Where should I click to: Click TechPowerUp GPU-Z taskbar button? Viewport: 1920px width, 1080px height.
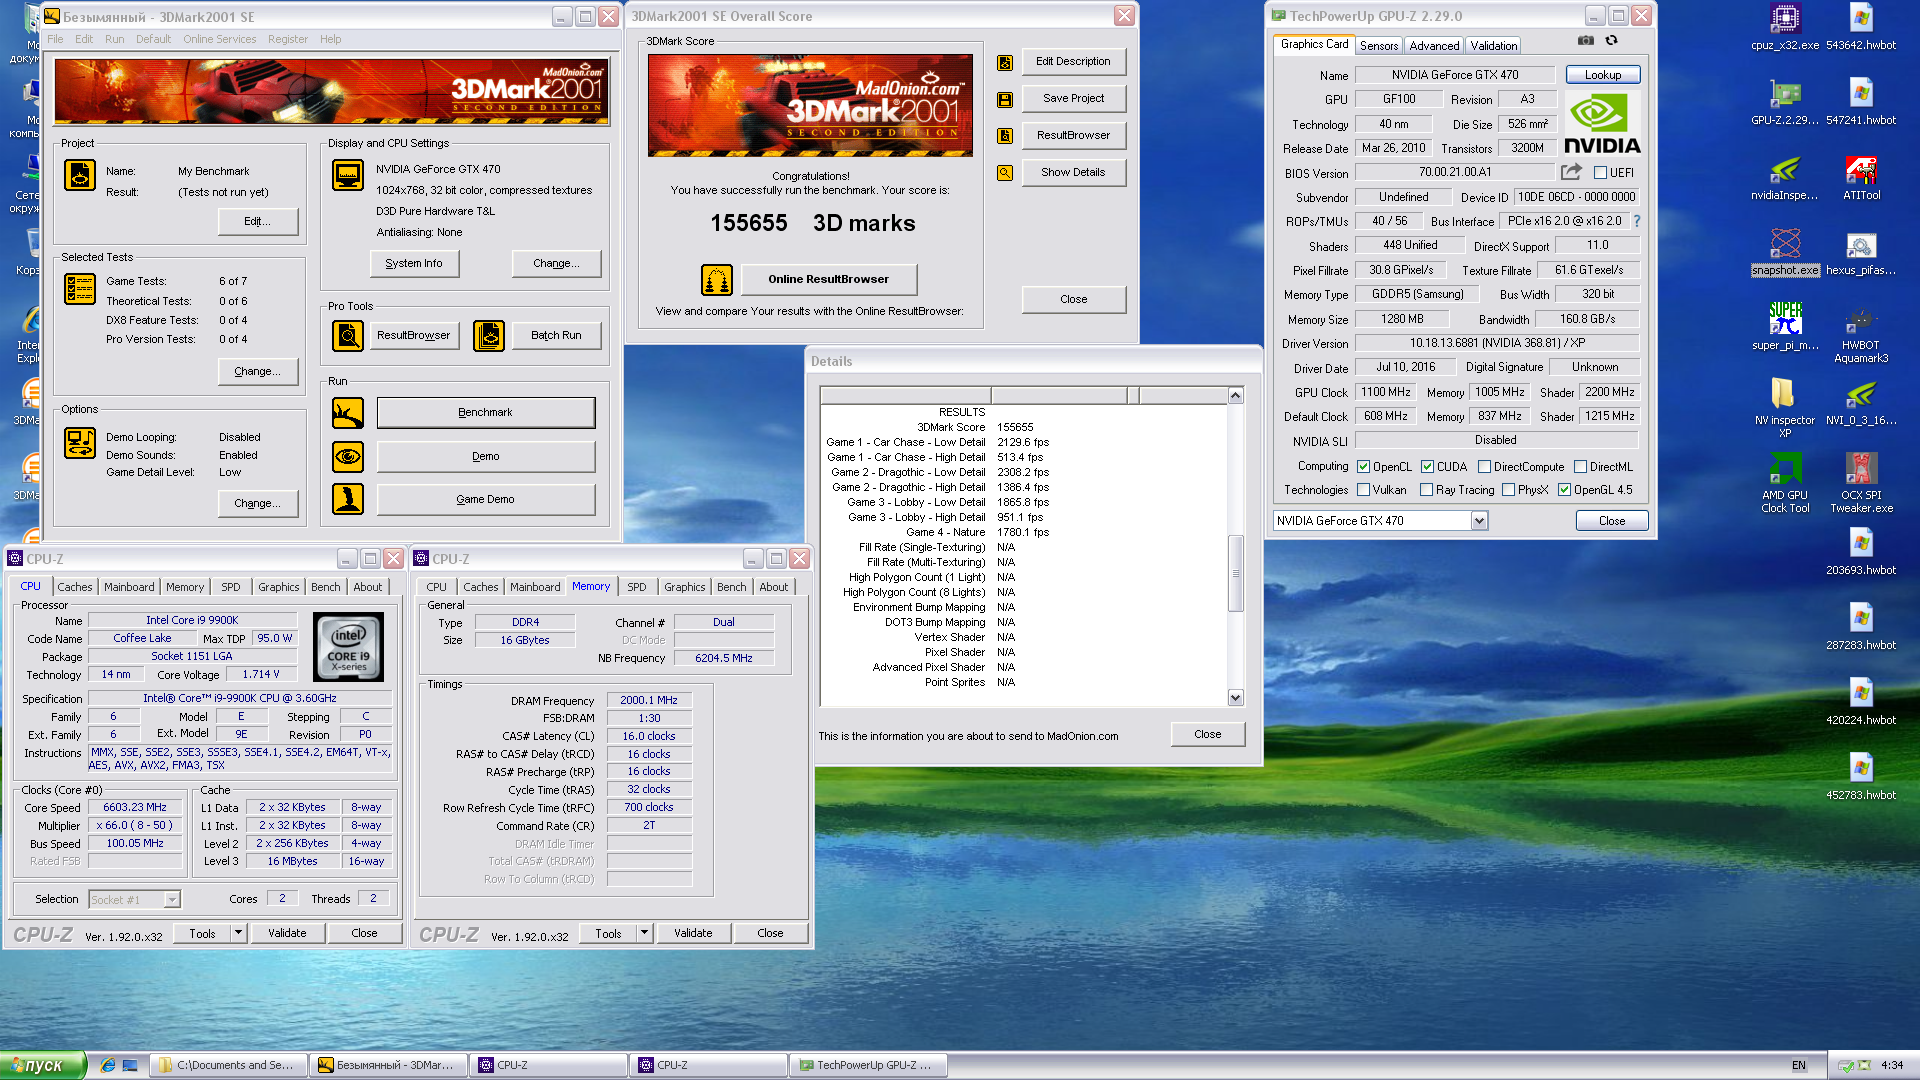pyautogui.click(x=868, y=1066)
